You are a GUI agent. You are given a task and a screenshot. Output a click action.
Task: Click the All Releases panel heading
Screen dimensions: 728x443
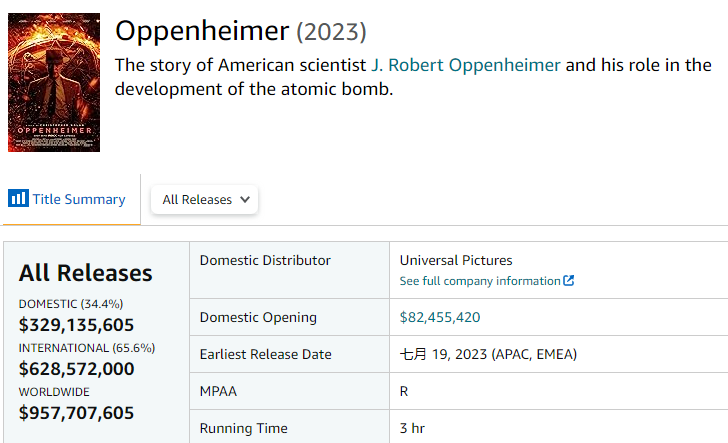point(85,273)
